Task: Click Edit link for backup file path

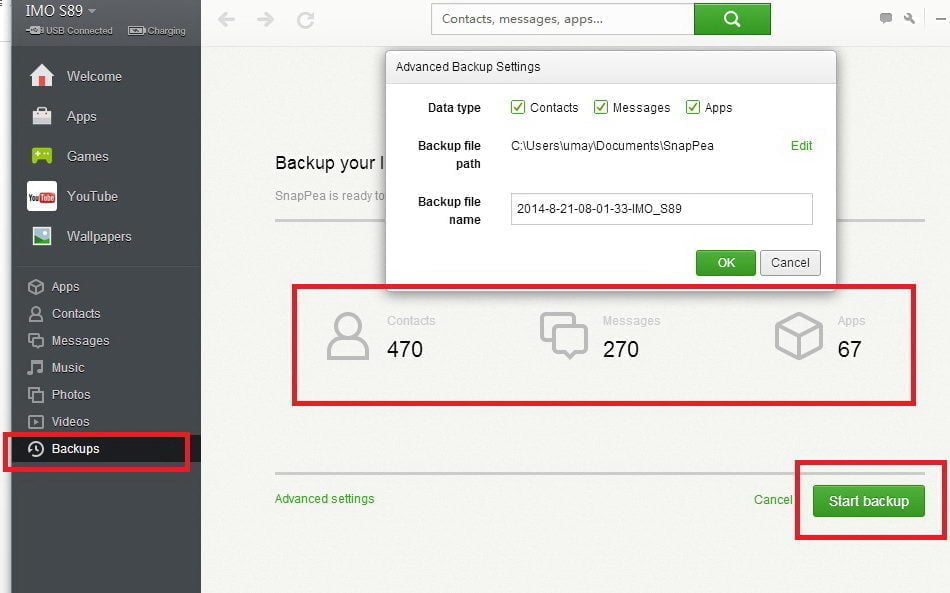Action: [802, 145]
